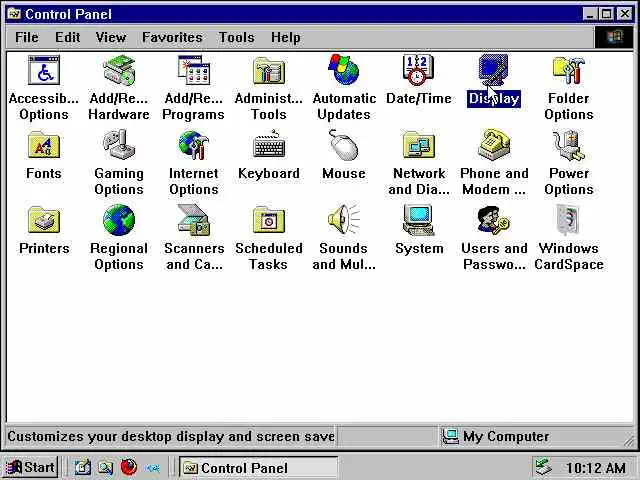Open Automatic Updates icon
This screenshot has width=640, height=480.
pyautogui.click(x=344, y=69)
